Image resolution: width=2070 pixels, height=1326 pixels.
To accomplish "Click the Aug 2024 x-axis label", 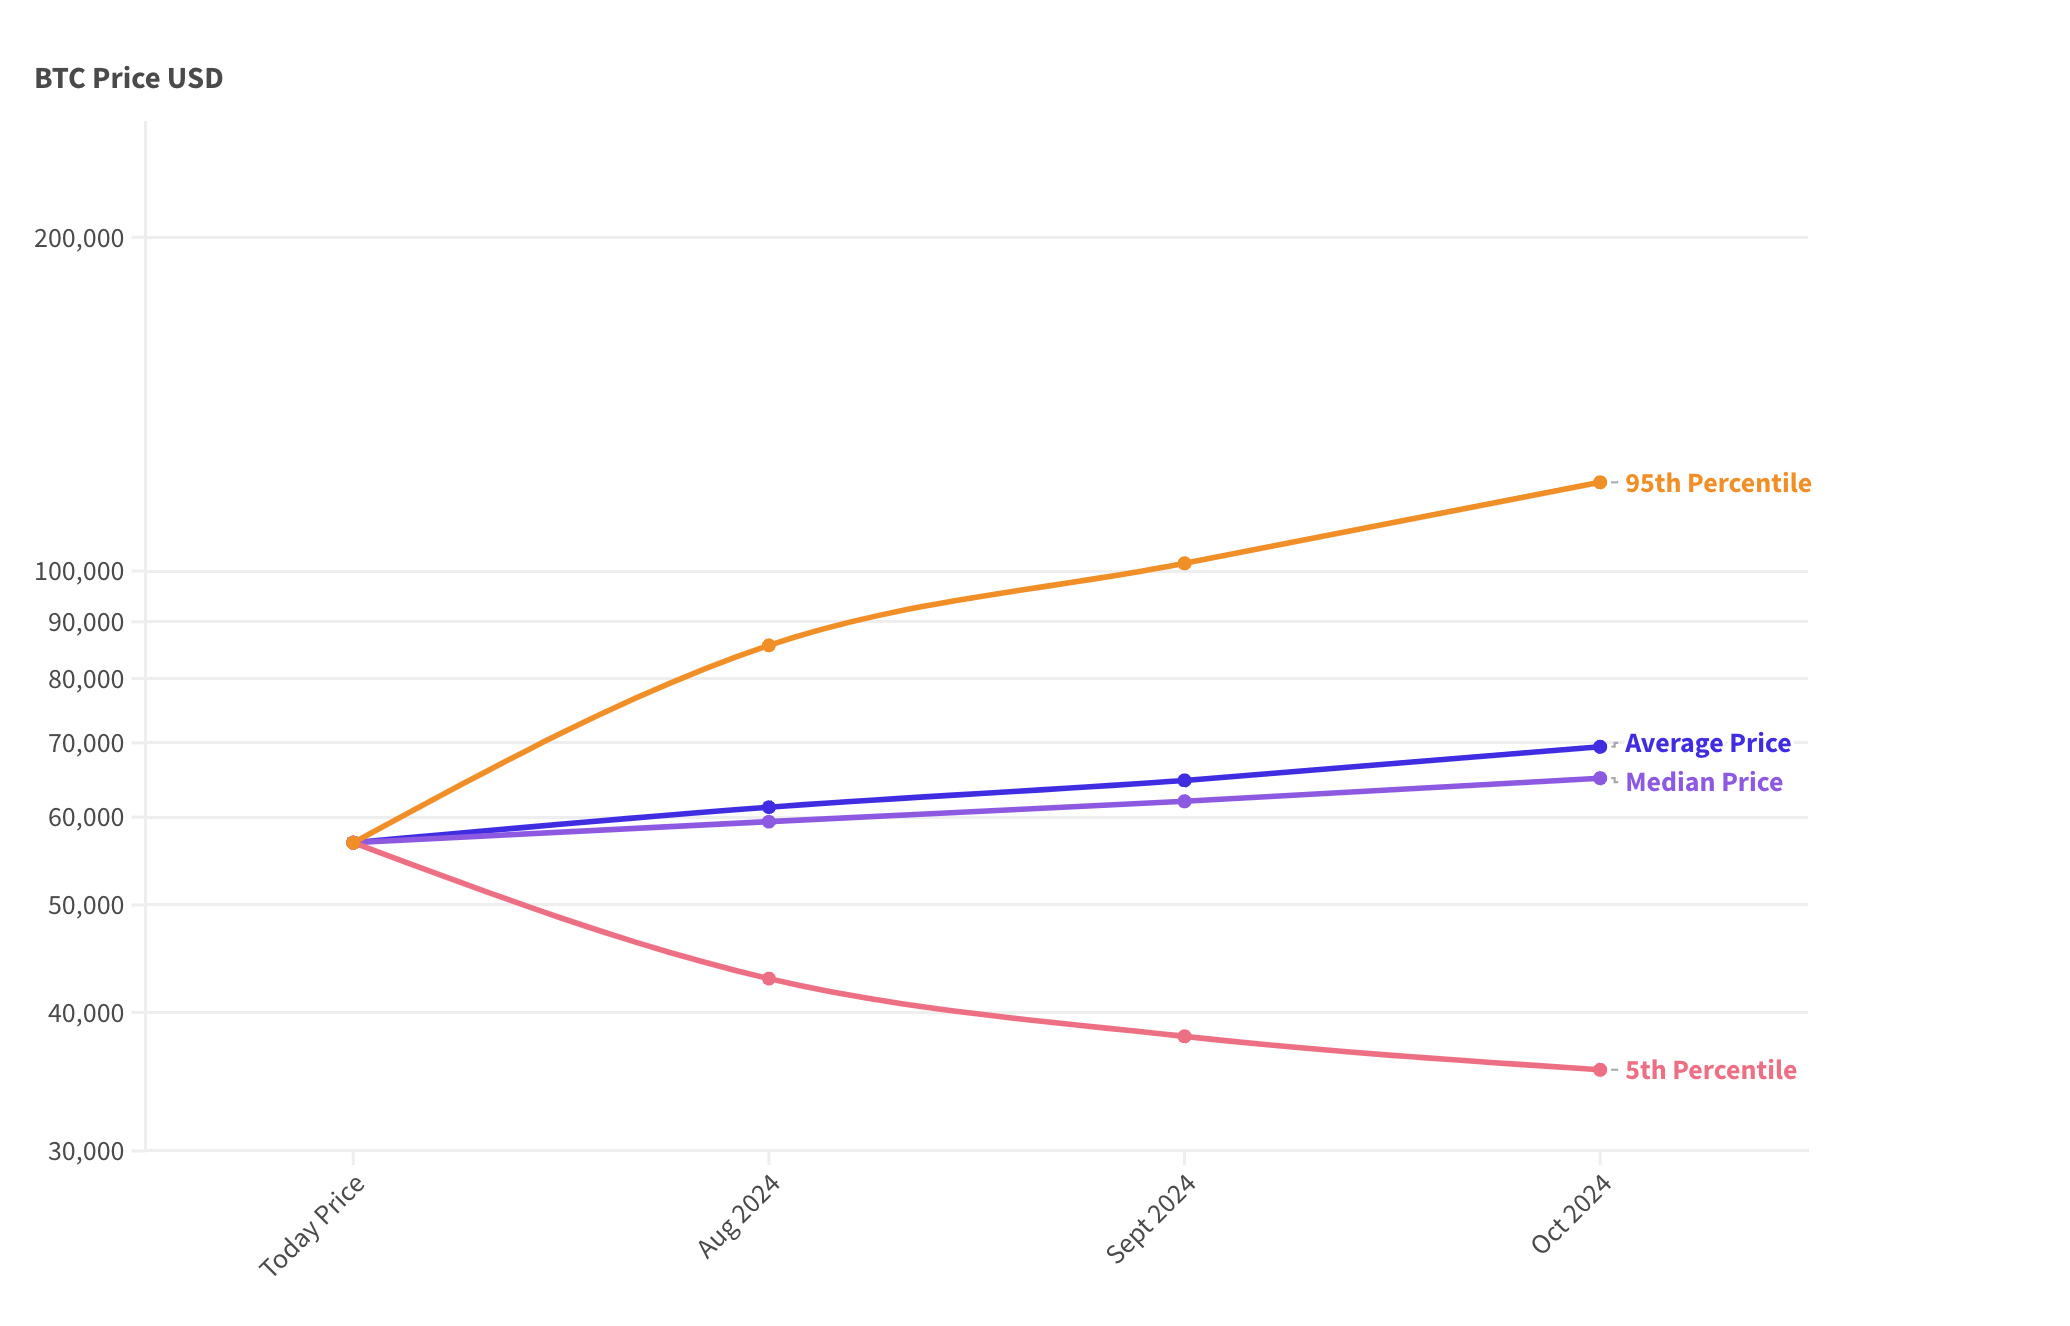I will coord(738,1216).
